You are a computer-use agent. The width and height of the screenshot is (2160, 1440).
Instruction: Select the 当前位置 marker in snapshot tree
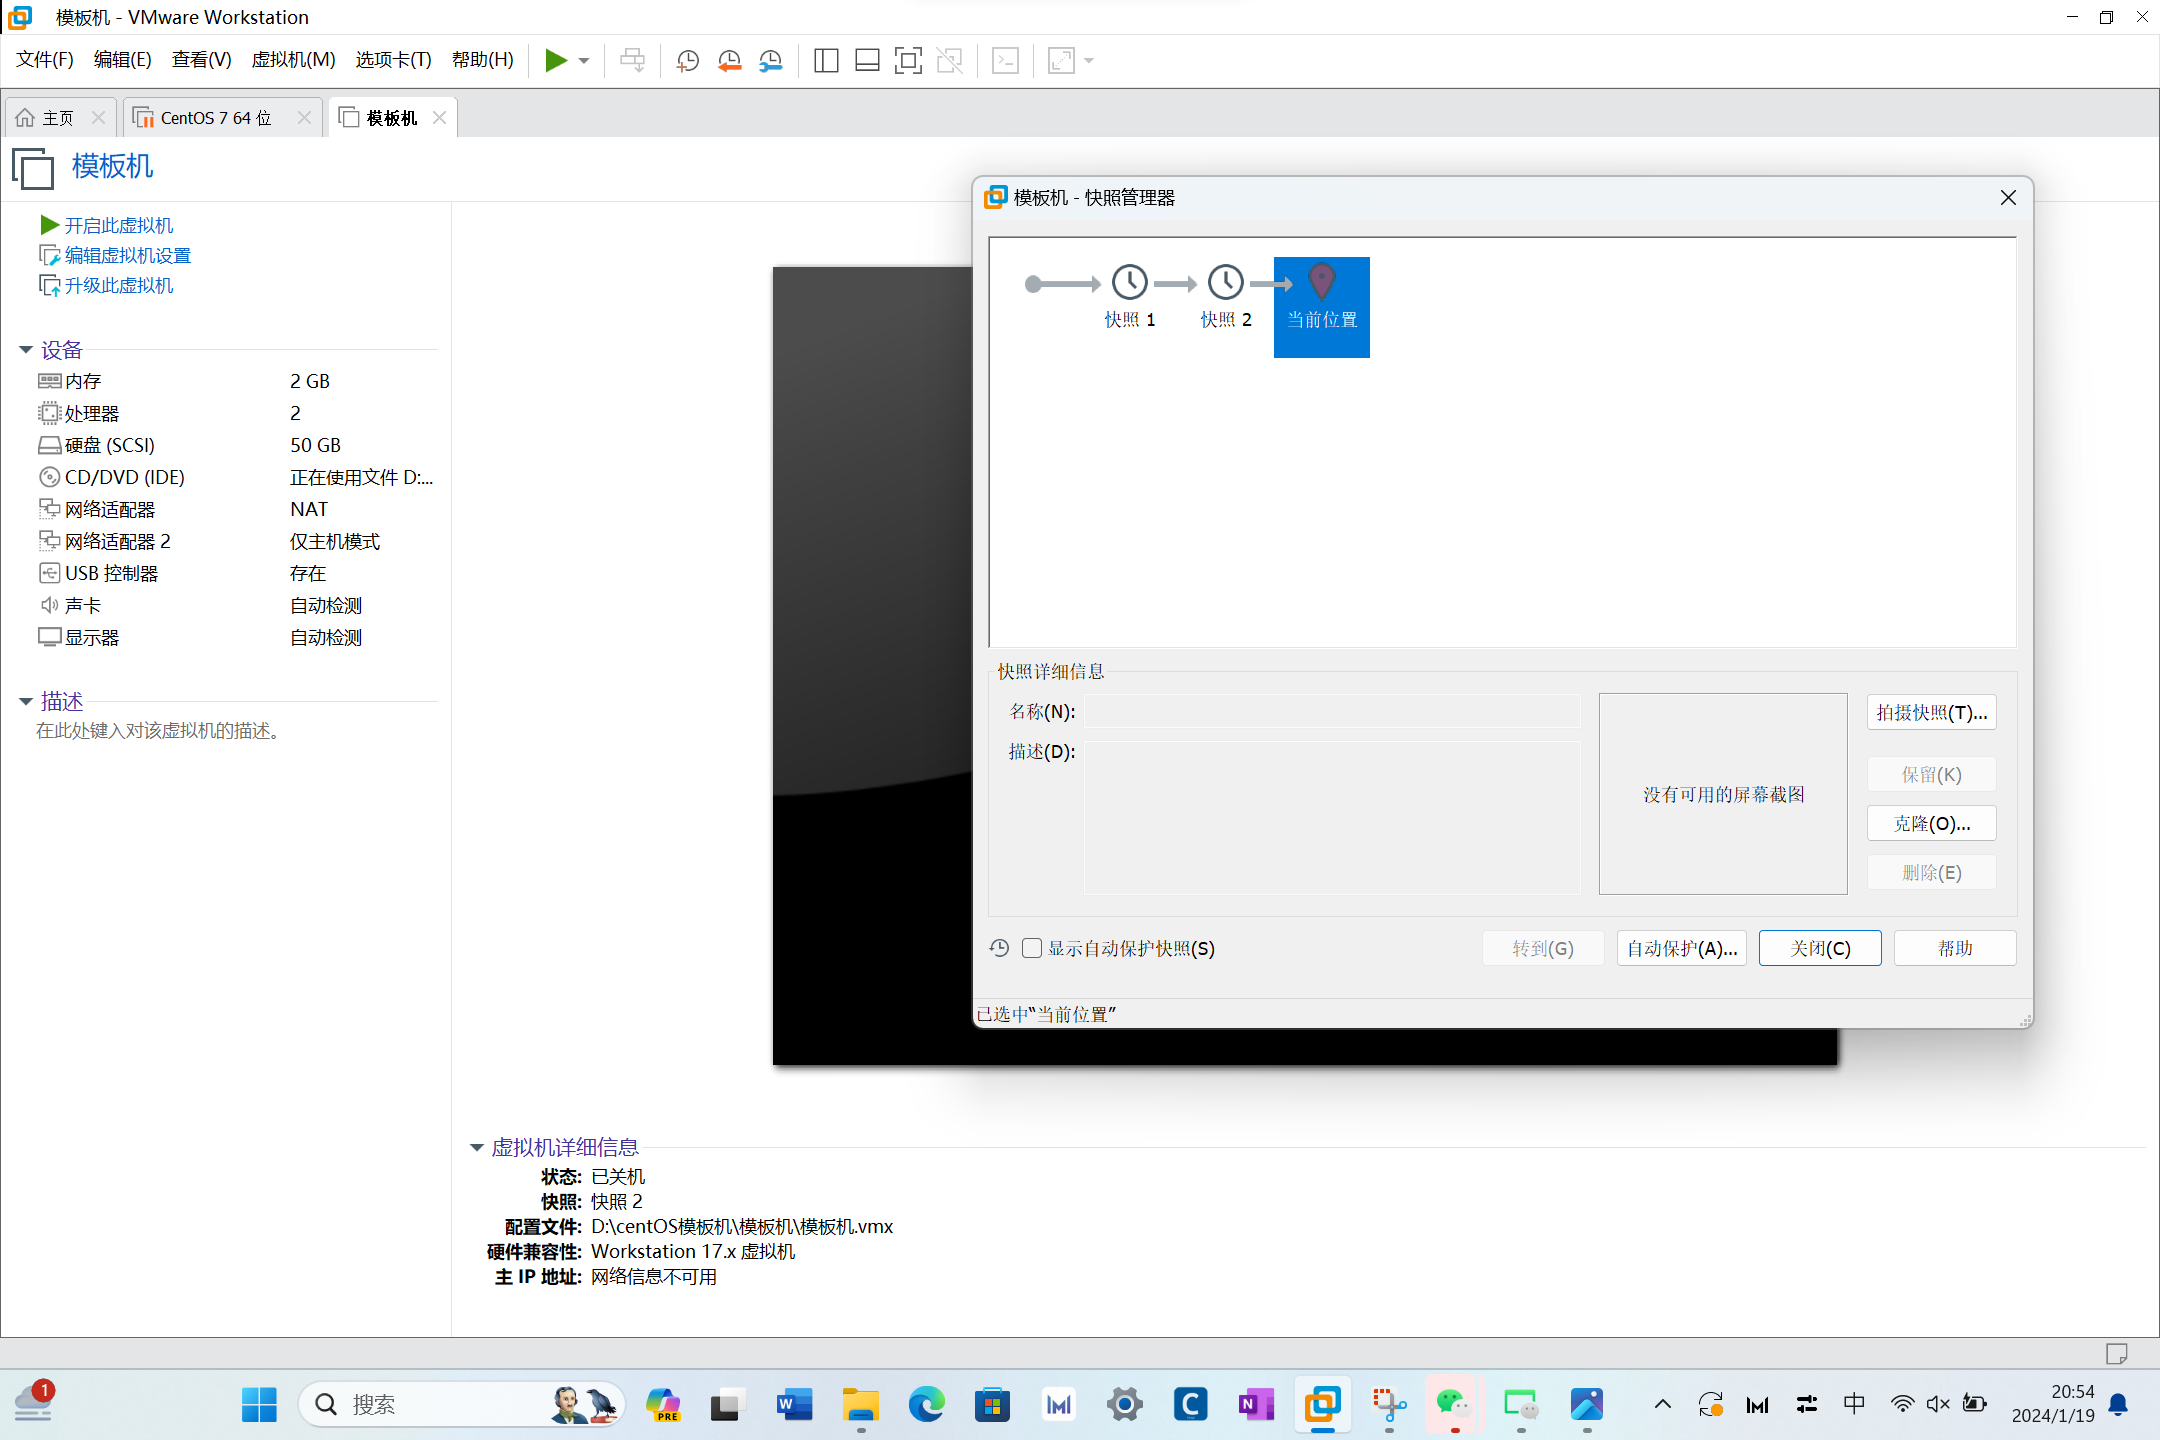coord(1322,307)
